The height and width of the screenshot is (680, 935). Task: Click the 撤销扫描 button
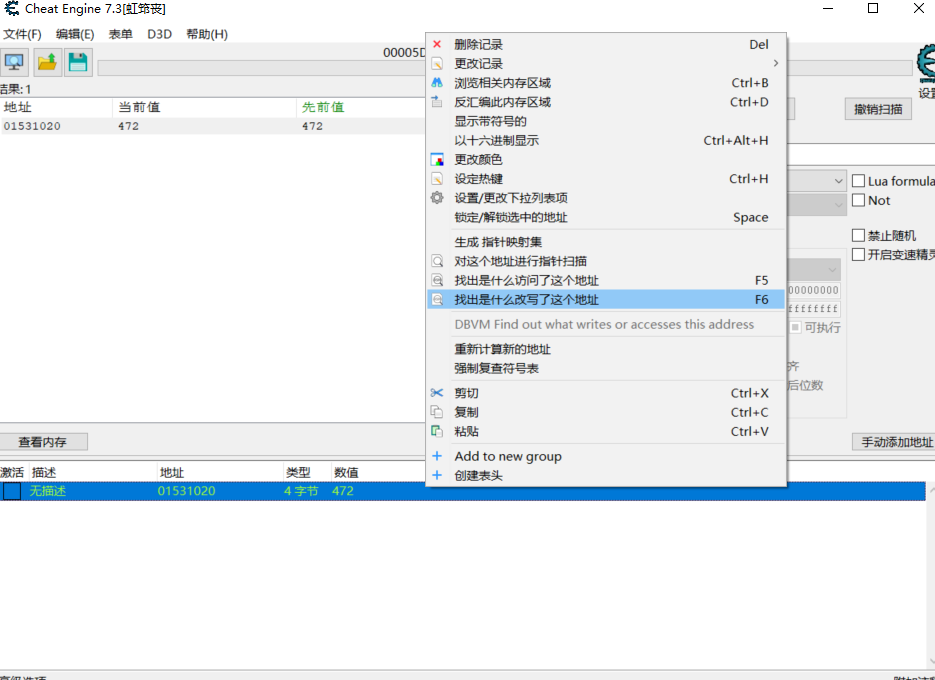click(x=878, y=109)
